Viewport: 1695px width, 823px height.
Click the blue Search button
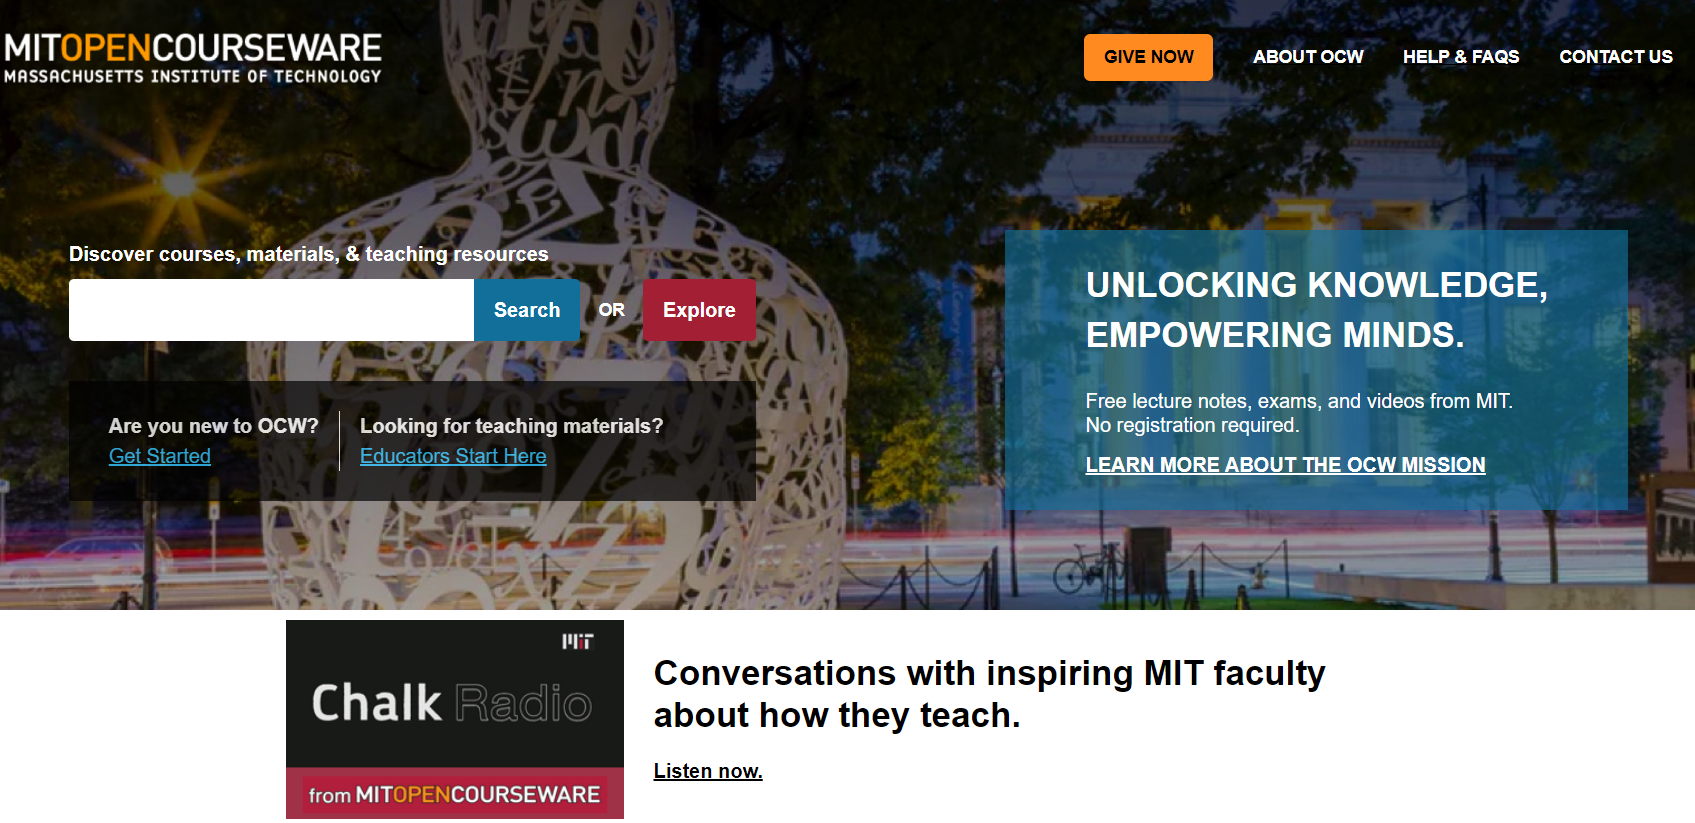coord(527,310)
